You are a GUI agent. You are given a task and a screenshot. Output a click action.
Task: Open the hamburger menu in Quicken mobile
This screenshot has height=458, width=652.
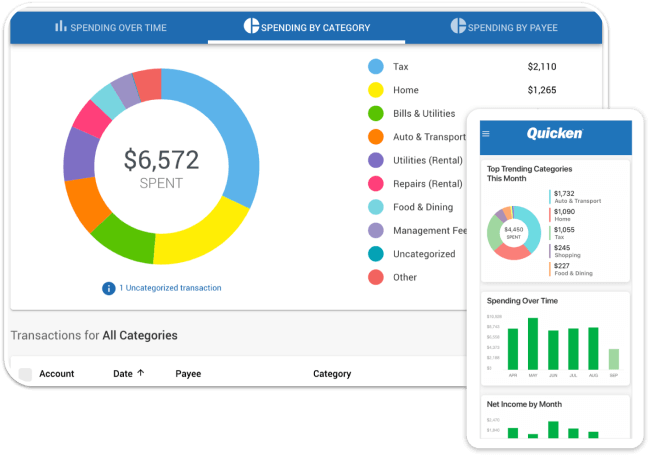(x=487, y=134)
